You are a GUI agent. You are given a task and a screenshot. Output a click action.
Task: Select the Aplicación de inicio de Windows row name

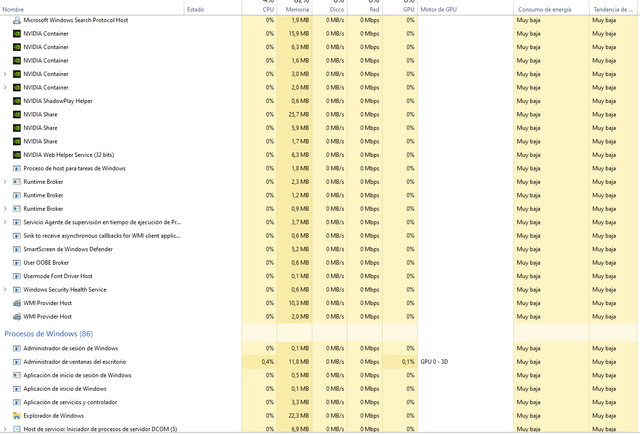[x=64, y=389]
